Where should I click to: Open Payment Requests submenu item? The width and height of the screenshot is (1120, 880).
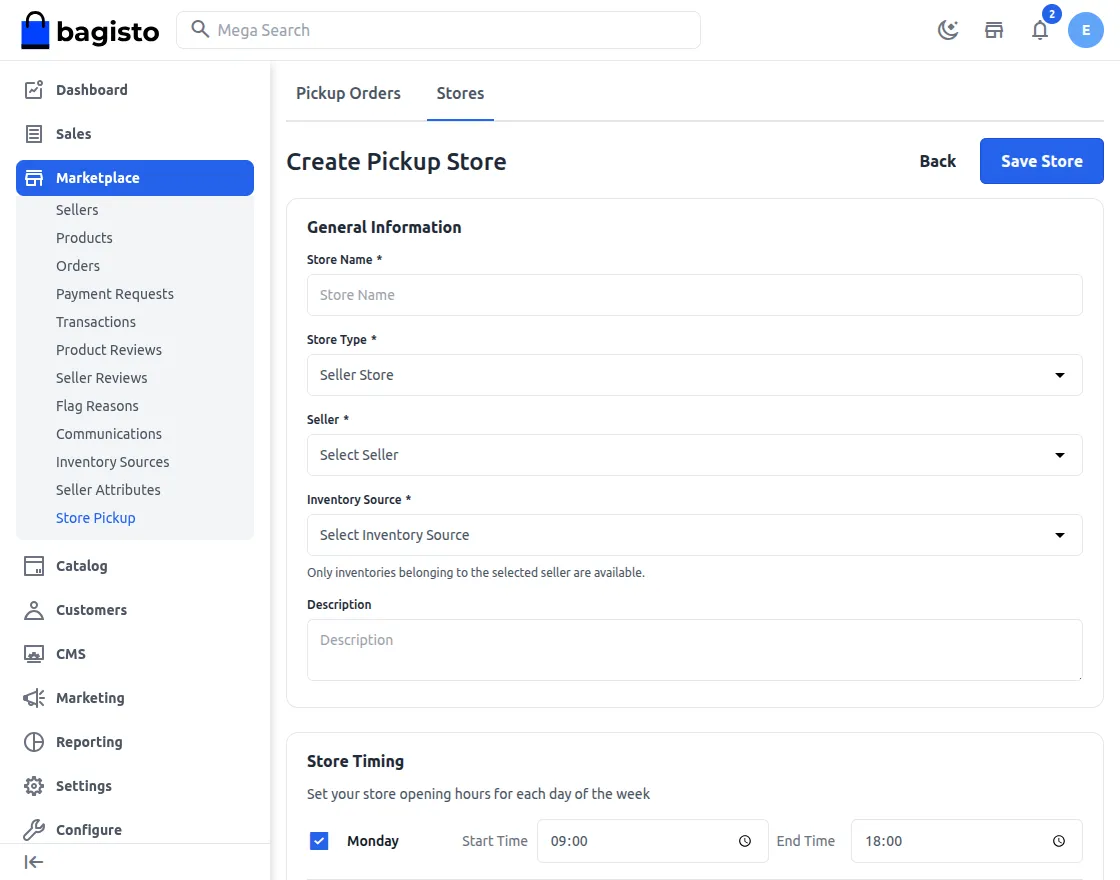115,294
